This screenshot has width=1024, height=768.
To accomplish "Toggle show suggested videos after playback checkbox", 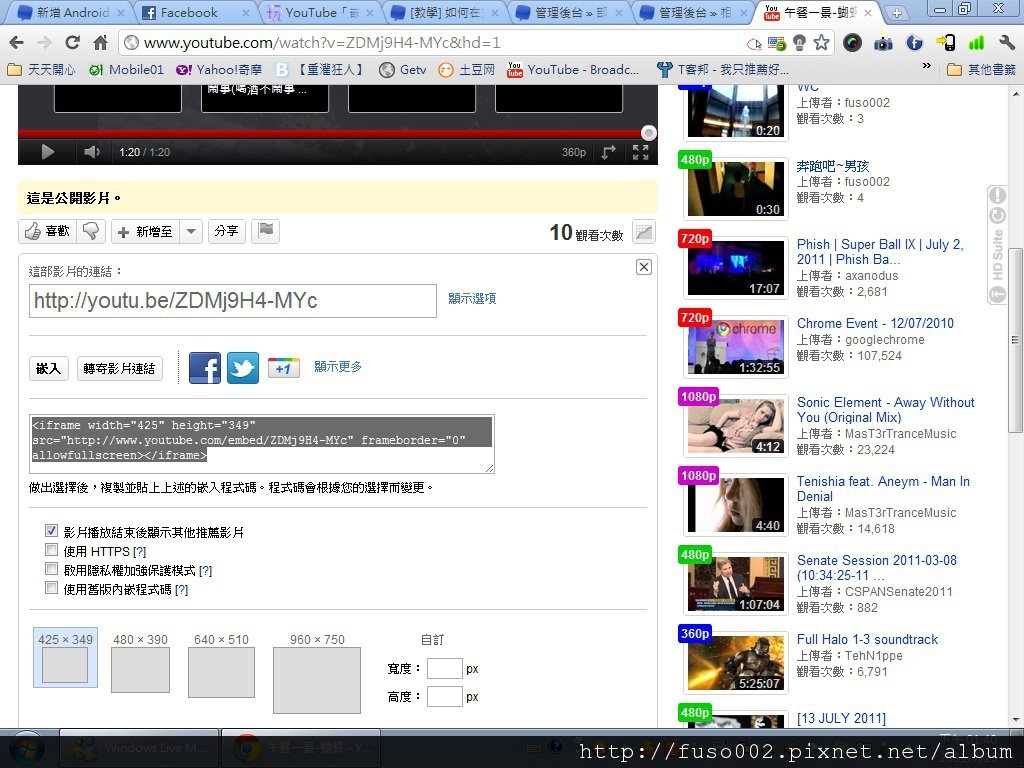I will [x=52, y=530].
